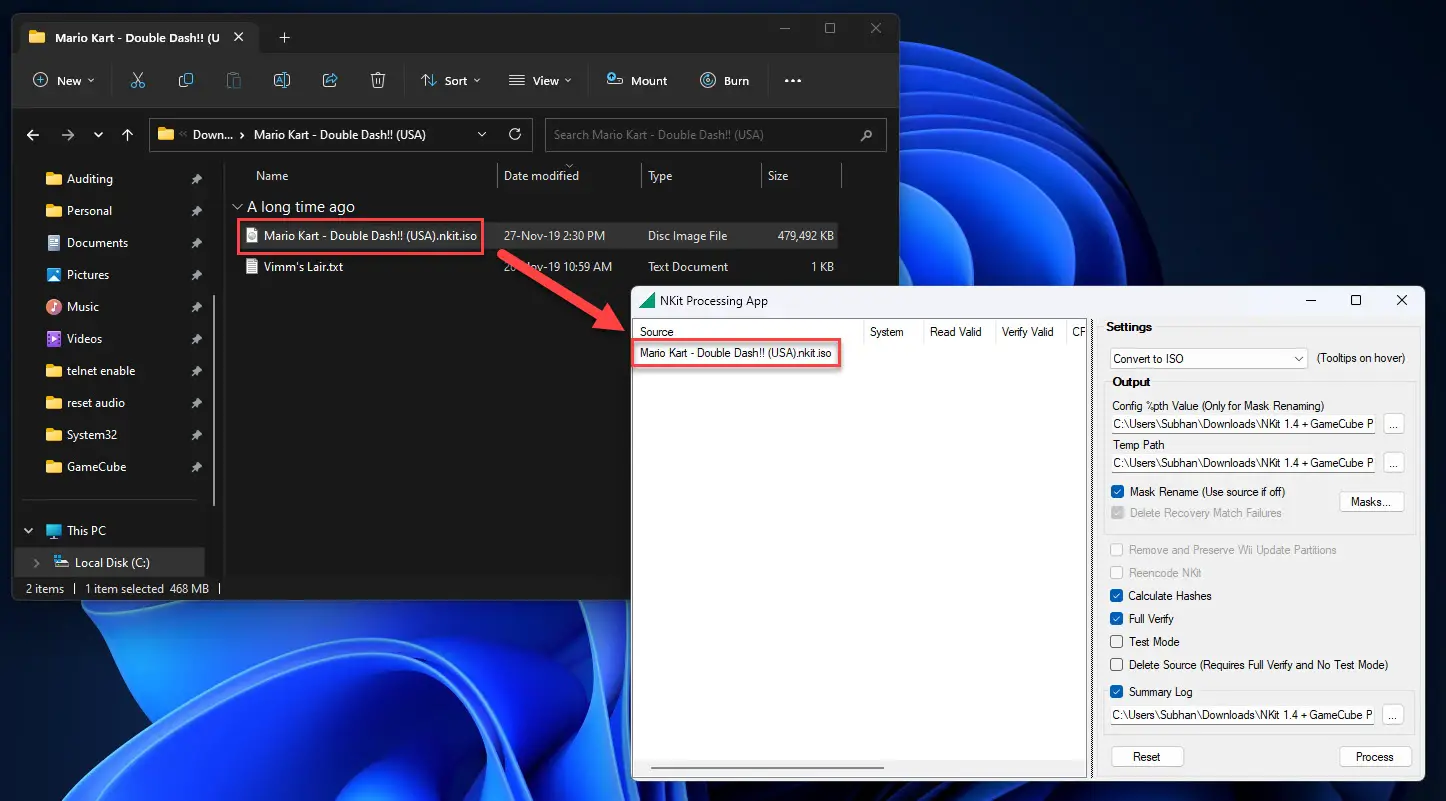Click the Rename icon in Explorer toolbar
The height and width of the screenshot is (801, 1446).
282,80
